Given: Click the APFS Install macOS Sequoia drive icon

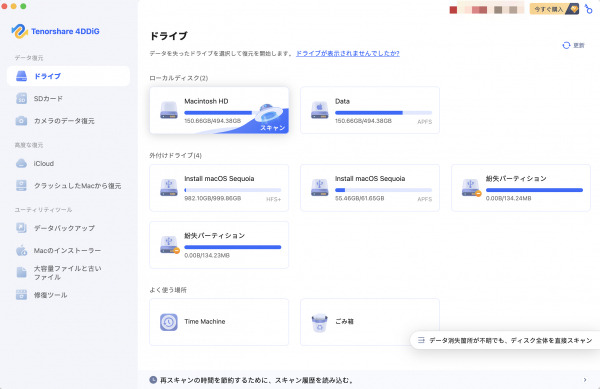Looking at the screenshot, I should tap(320, 188).
